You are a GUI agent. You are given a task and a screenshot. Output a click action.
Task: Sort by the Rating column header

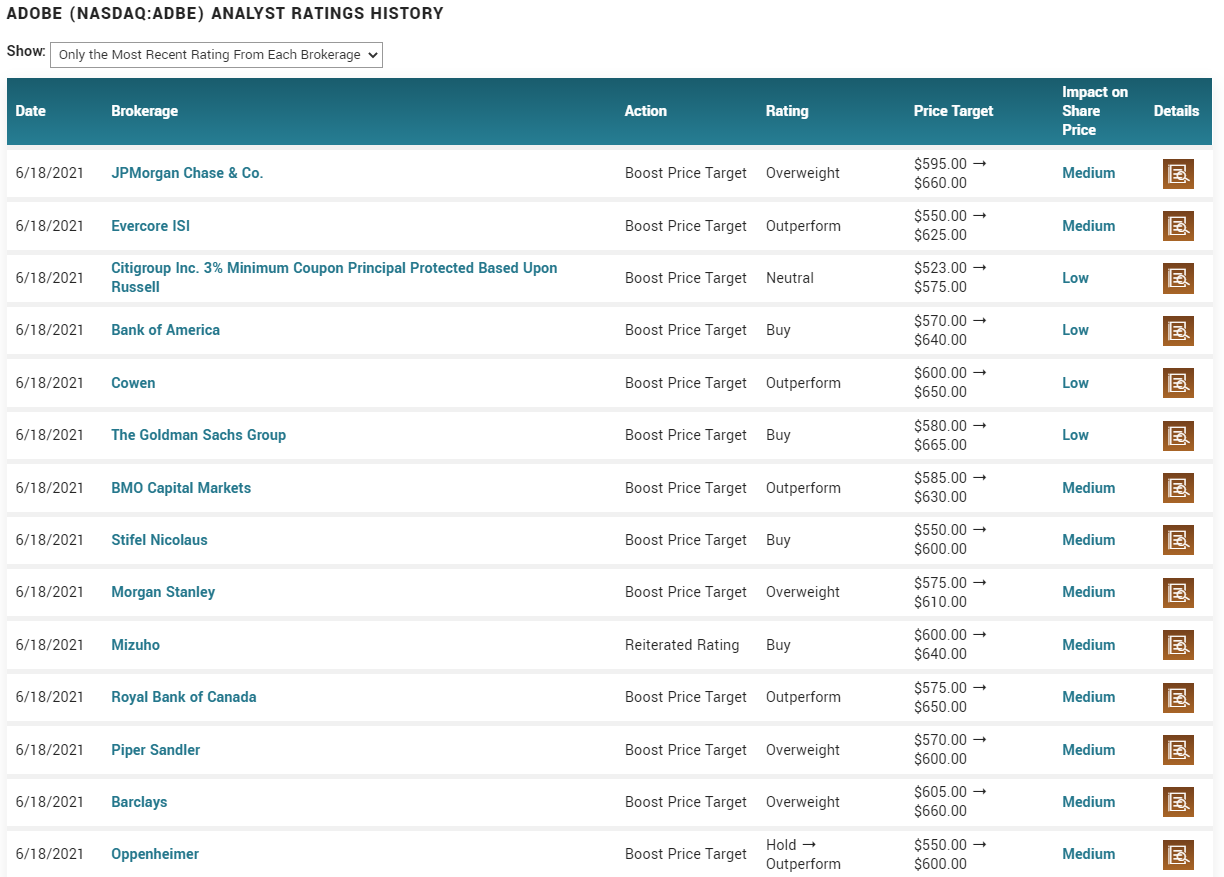click(x=787, y=111)
